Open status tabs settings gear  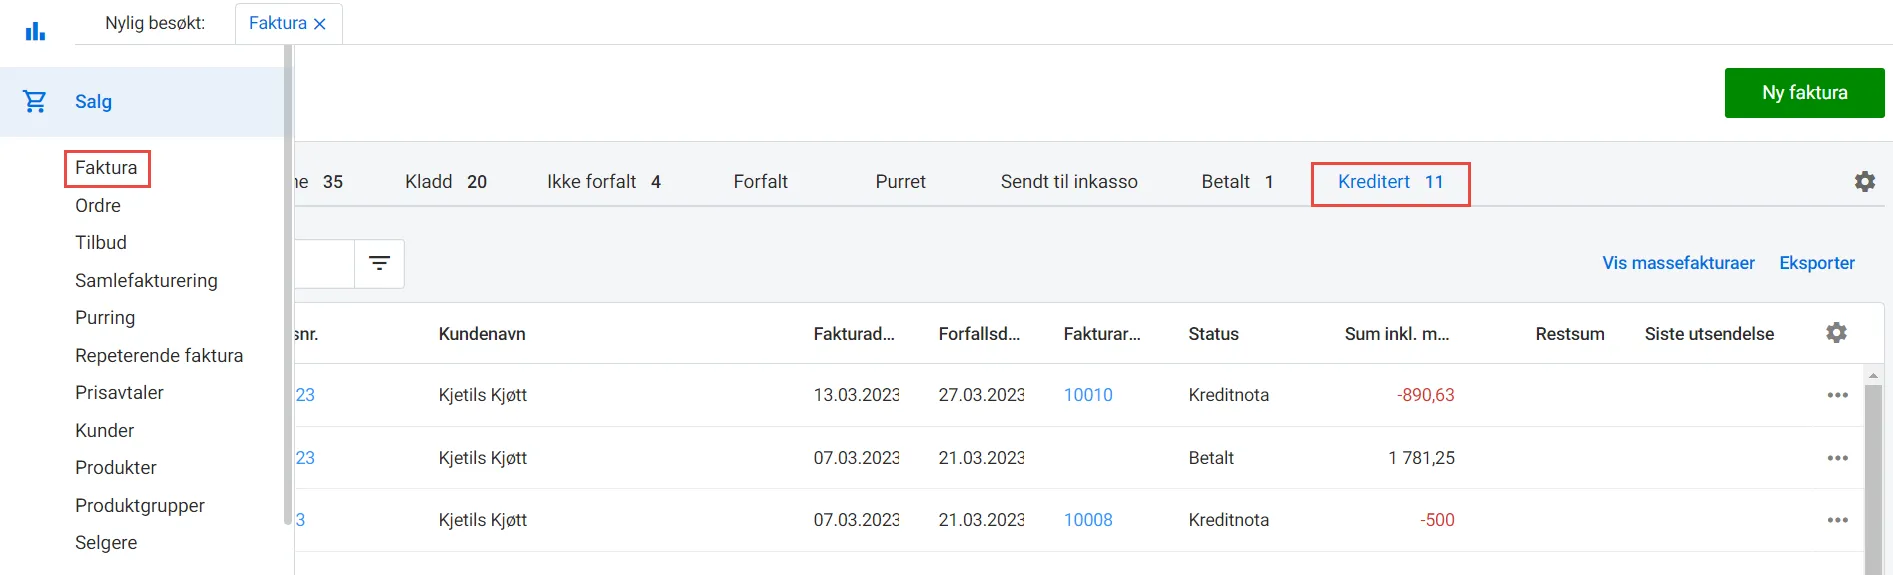[1865, 182]
